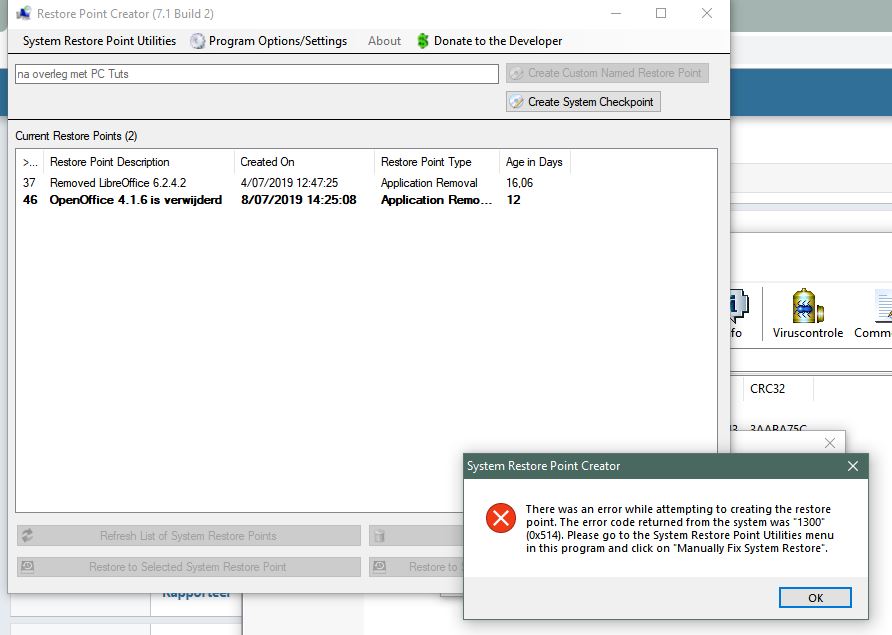Select the Removed LibreOffice 6.2.4.2 restore point

click(118, 183)
